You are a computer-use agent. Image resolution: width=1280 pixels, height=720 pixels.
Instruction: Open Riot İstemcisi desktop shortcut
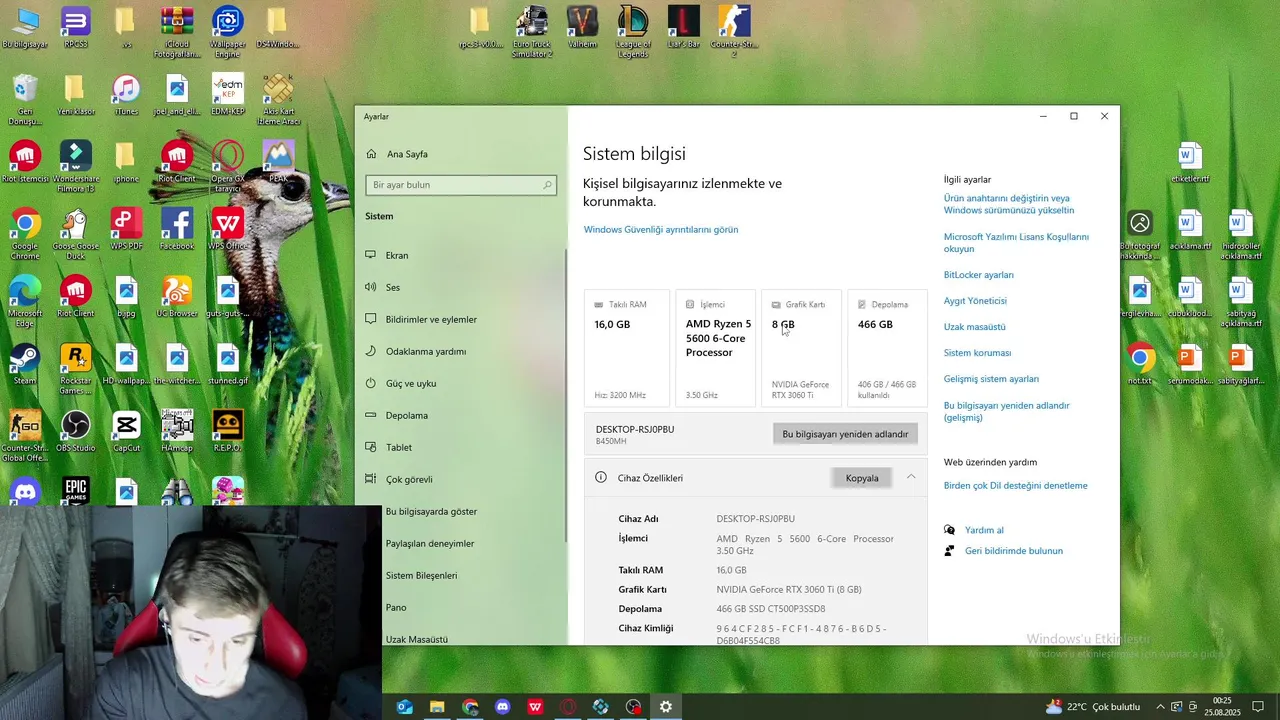click(25, 161)
